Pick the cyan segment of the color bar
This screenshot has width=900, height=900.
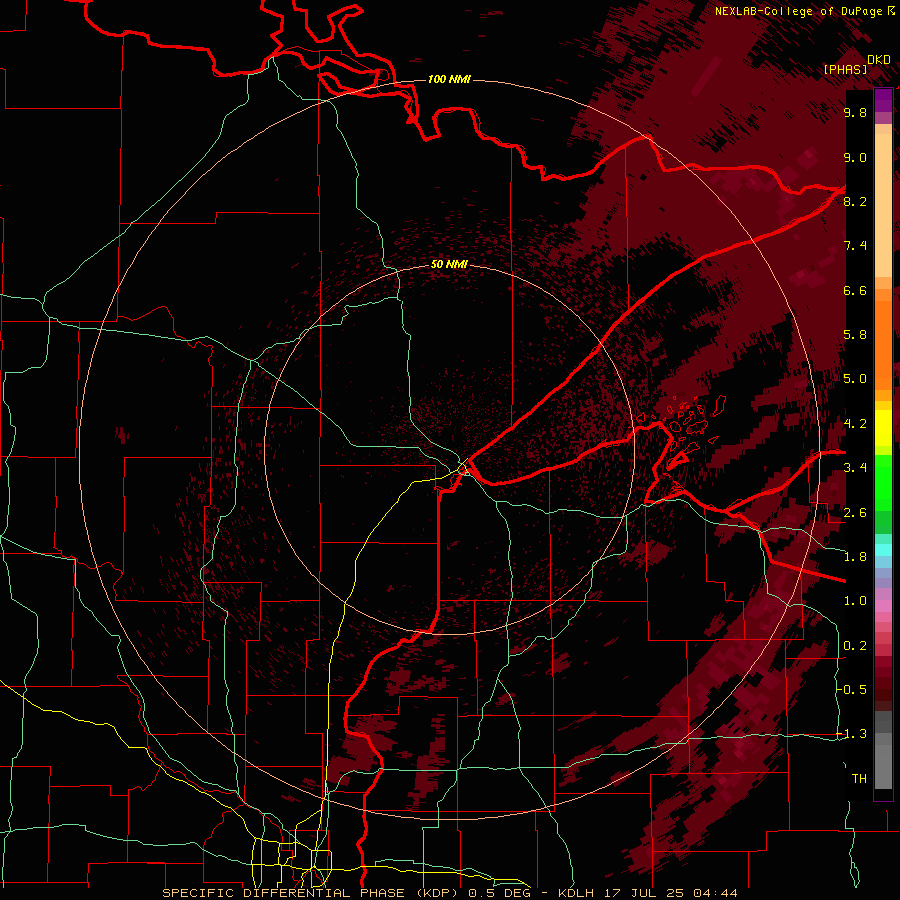883,550
